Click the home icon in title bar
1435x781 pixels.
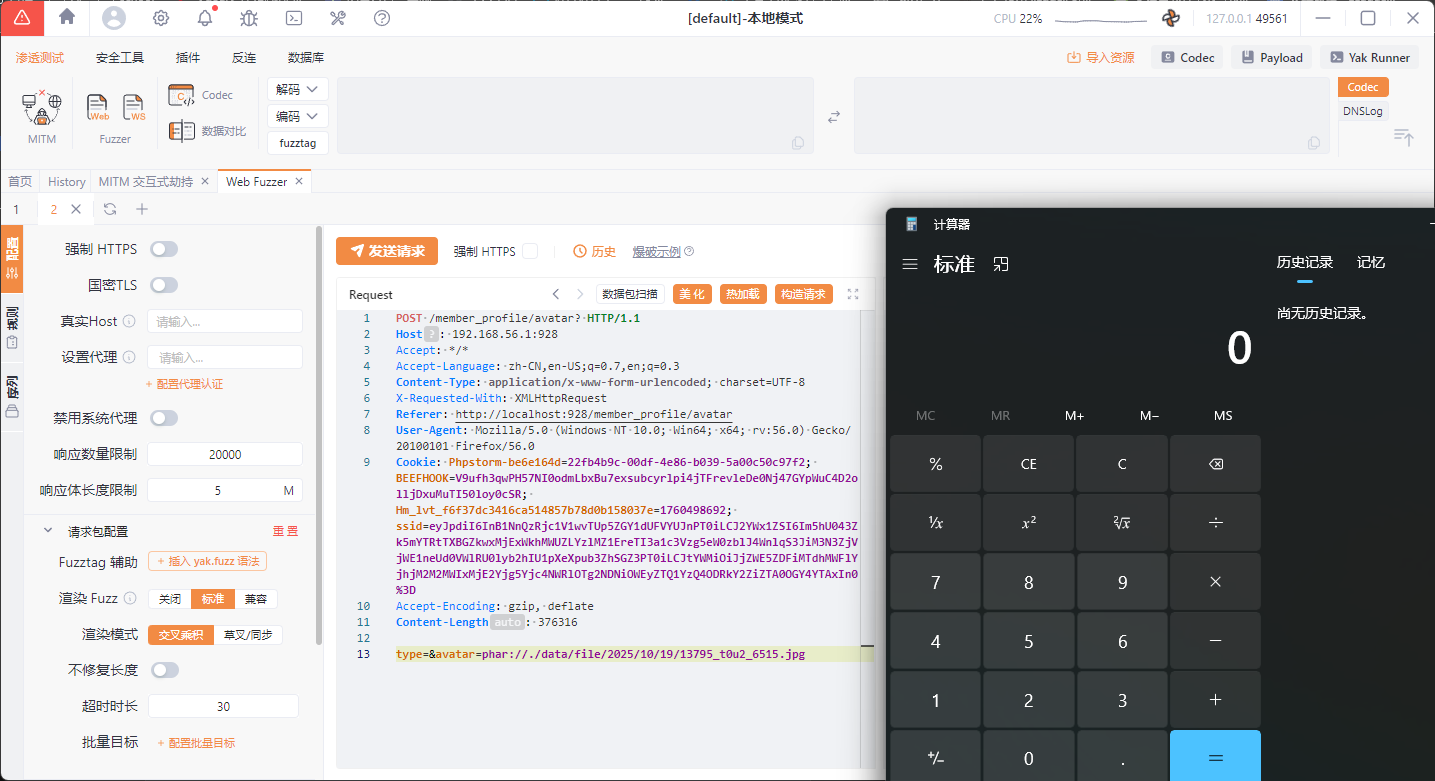(x=67, y=17)
